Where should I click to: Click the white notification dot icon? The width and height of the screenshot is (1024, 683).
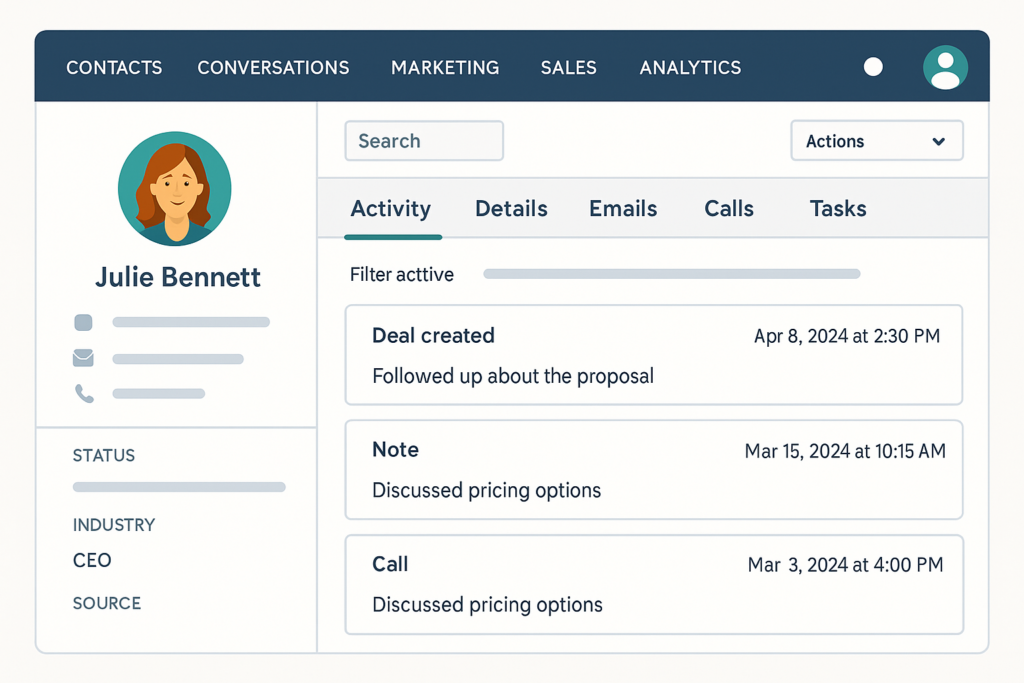[x=873, y=67]
